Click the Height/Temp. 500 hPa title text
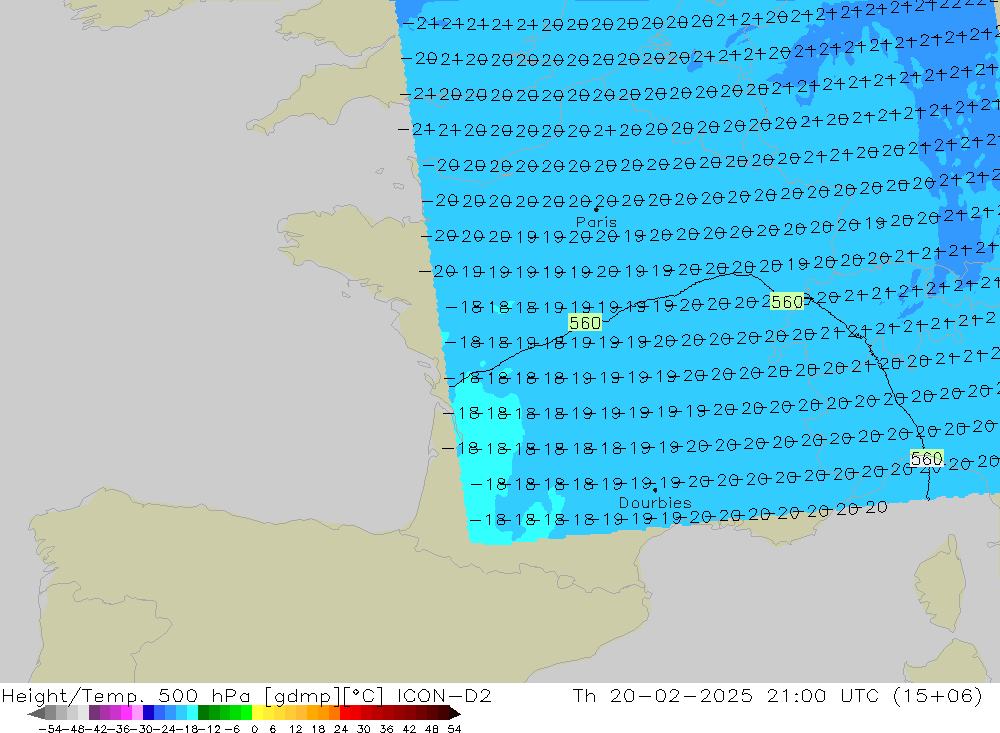 click(126, 695)
